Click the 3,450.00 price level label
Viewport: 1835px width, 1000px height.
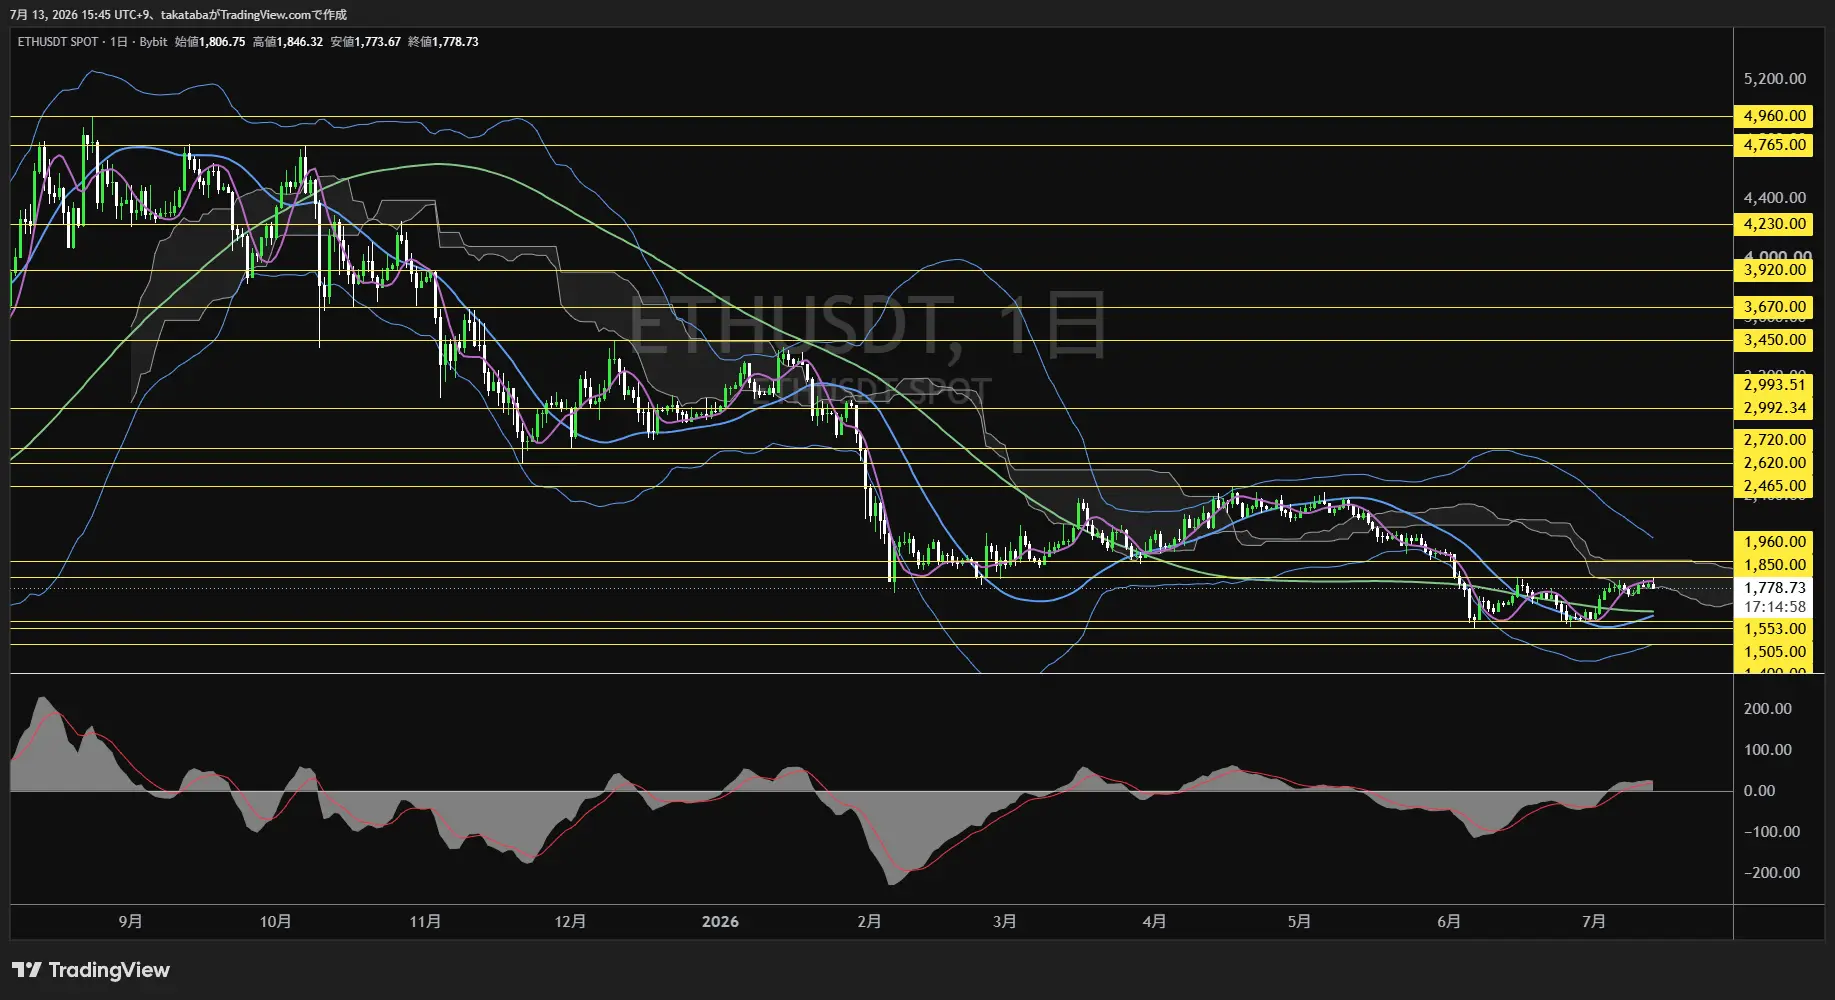(x=1774, y=340)
